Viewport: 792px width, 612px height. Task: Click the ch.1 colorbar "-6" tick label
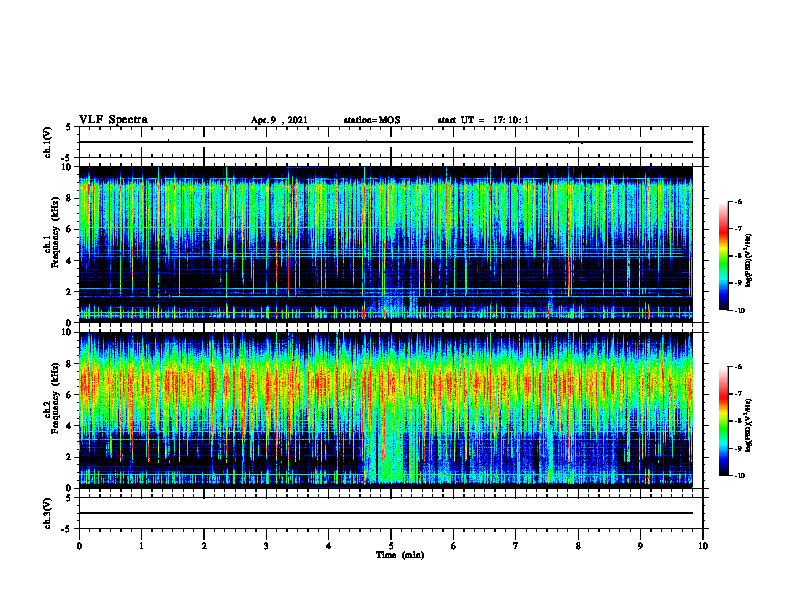point(739,201)
